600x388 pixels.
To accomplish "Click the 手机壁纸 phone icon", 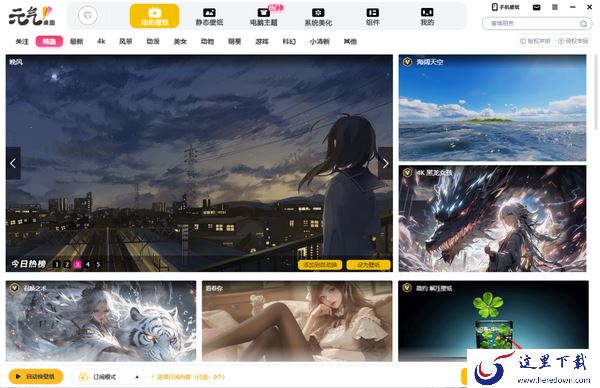I will point(505,7).
